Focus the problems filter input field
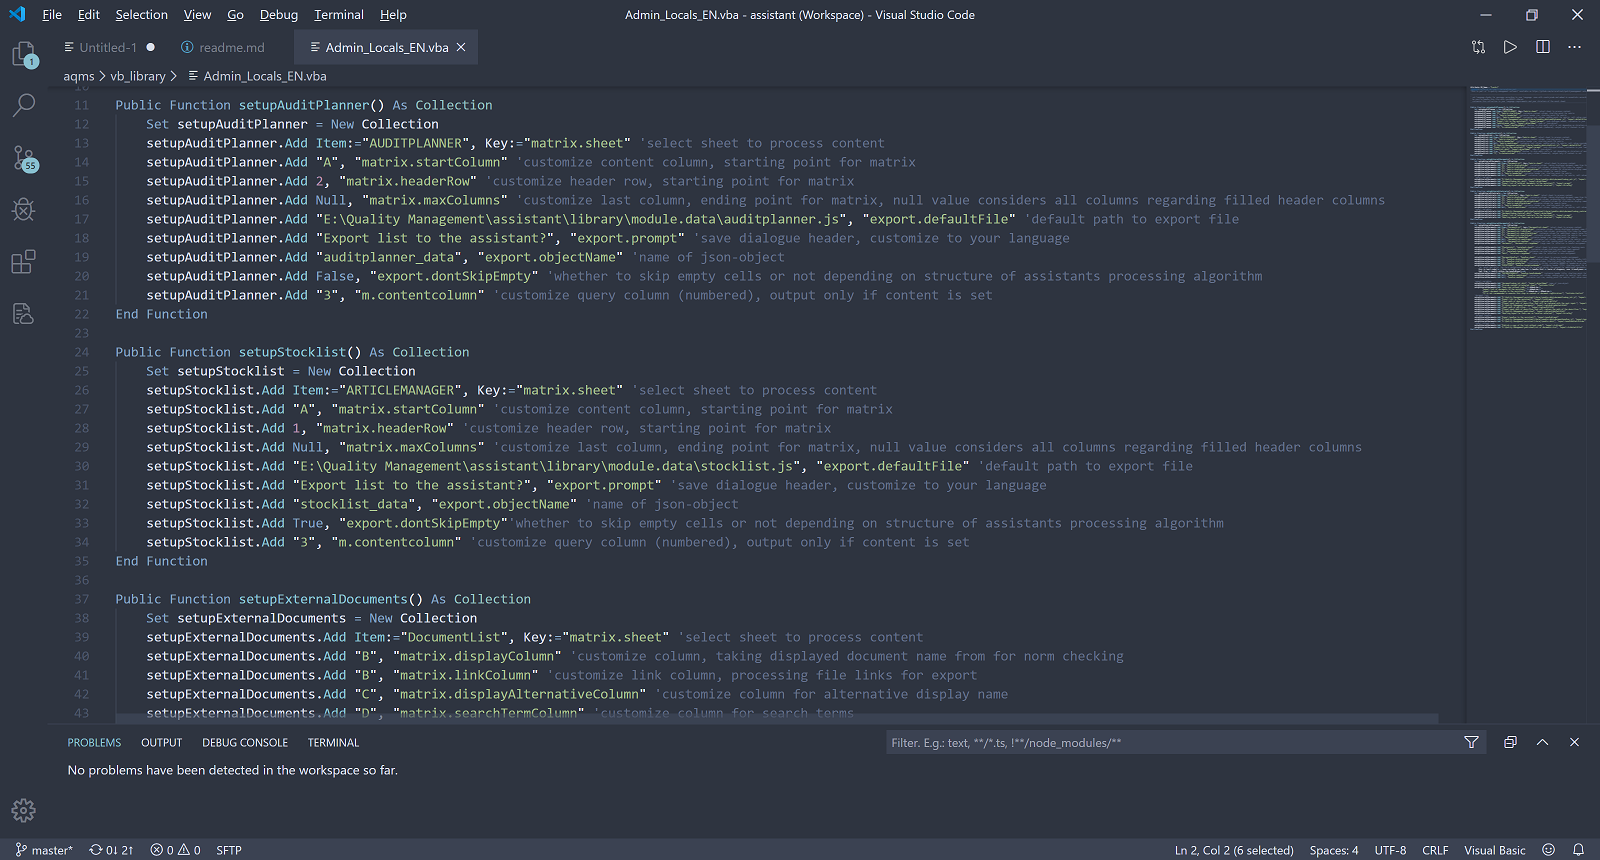The width and height of the screenshot is (1600, 860). (x=1172, y=742)
